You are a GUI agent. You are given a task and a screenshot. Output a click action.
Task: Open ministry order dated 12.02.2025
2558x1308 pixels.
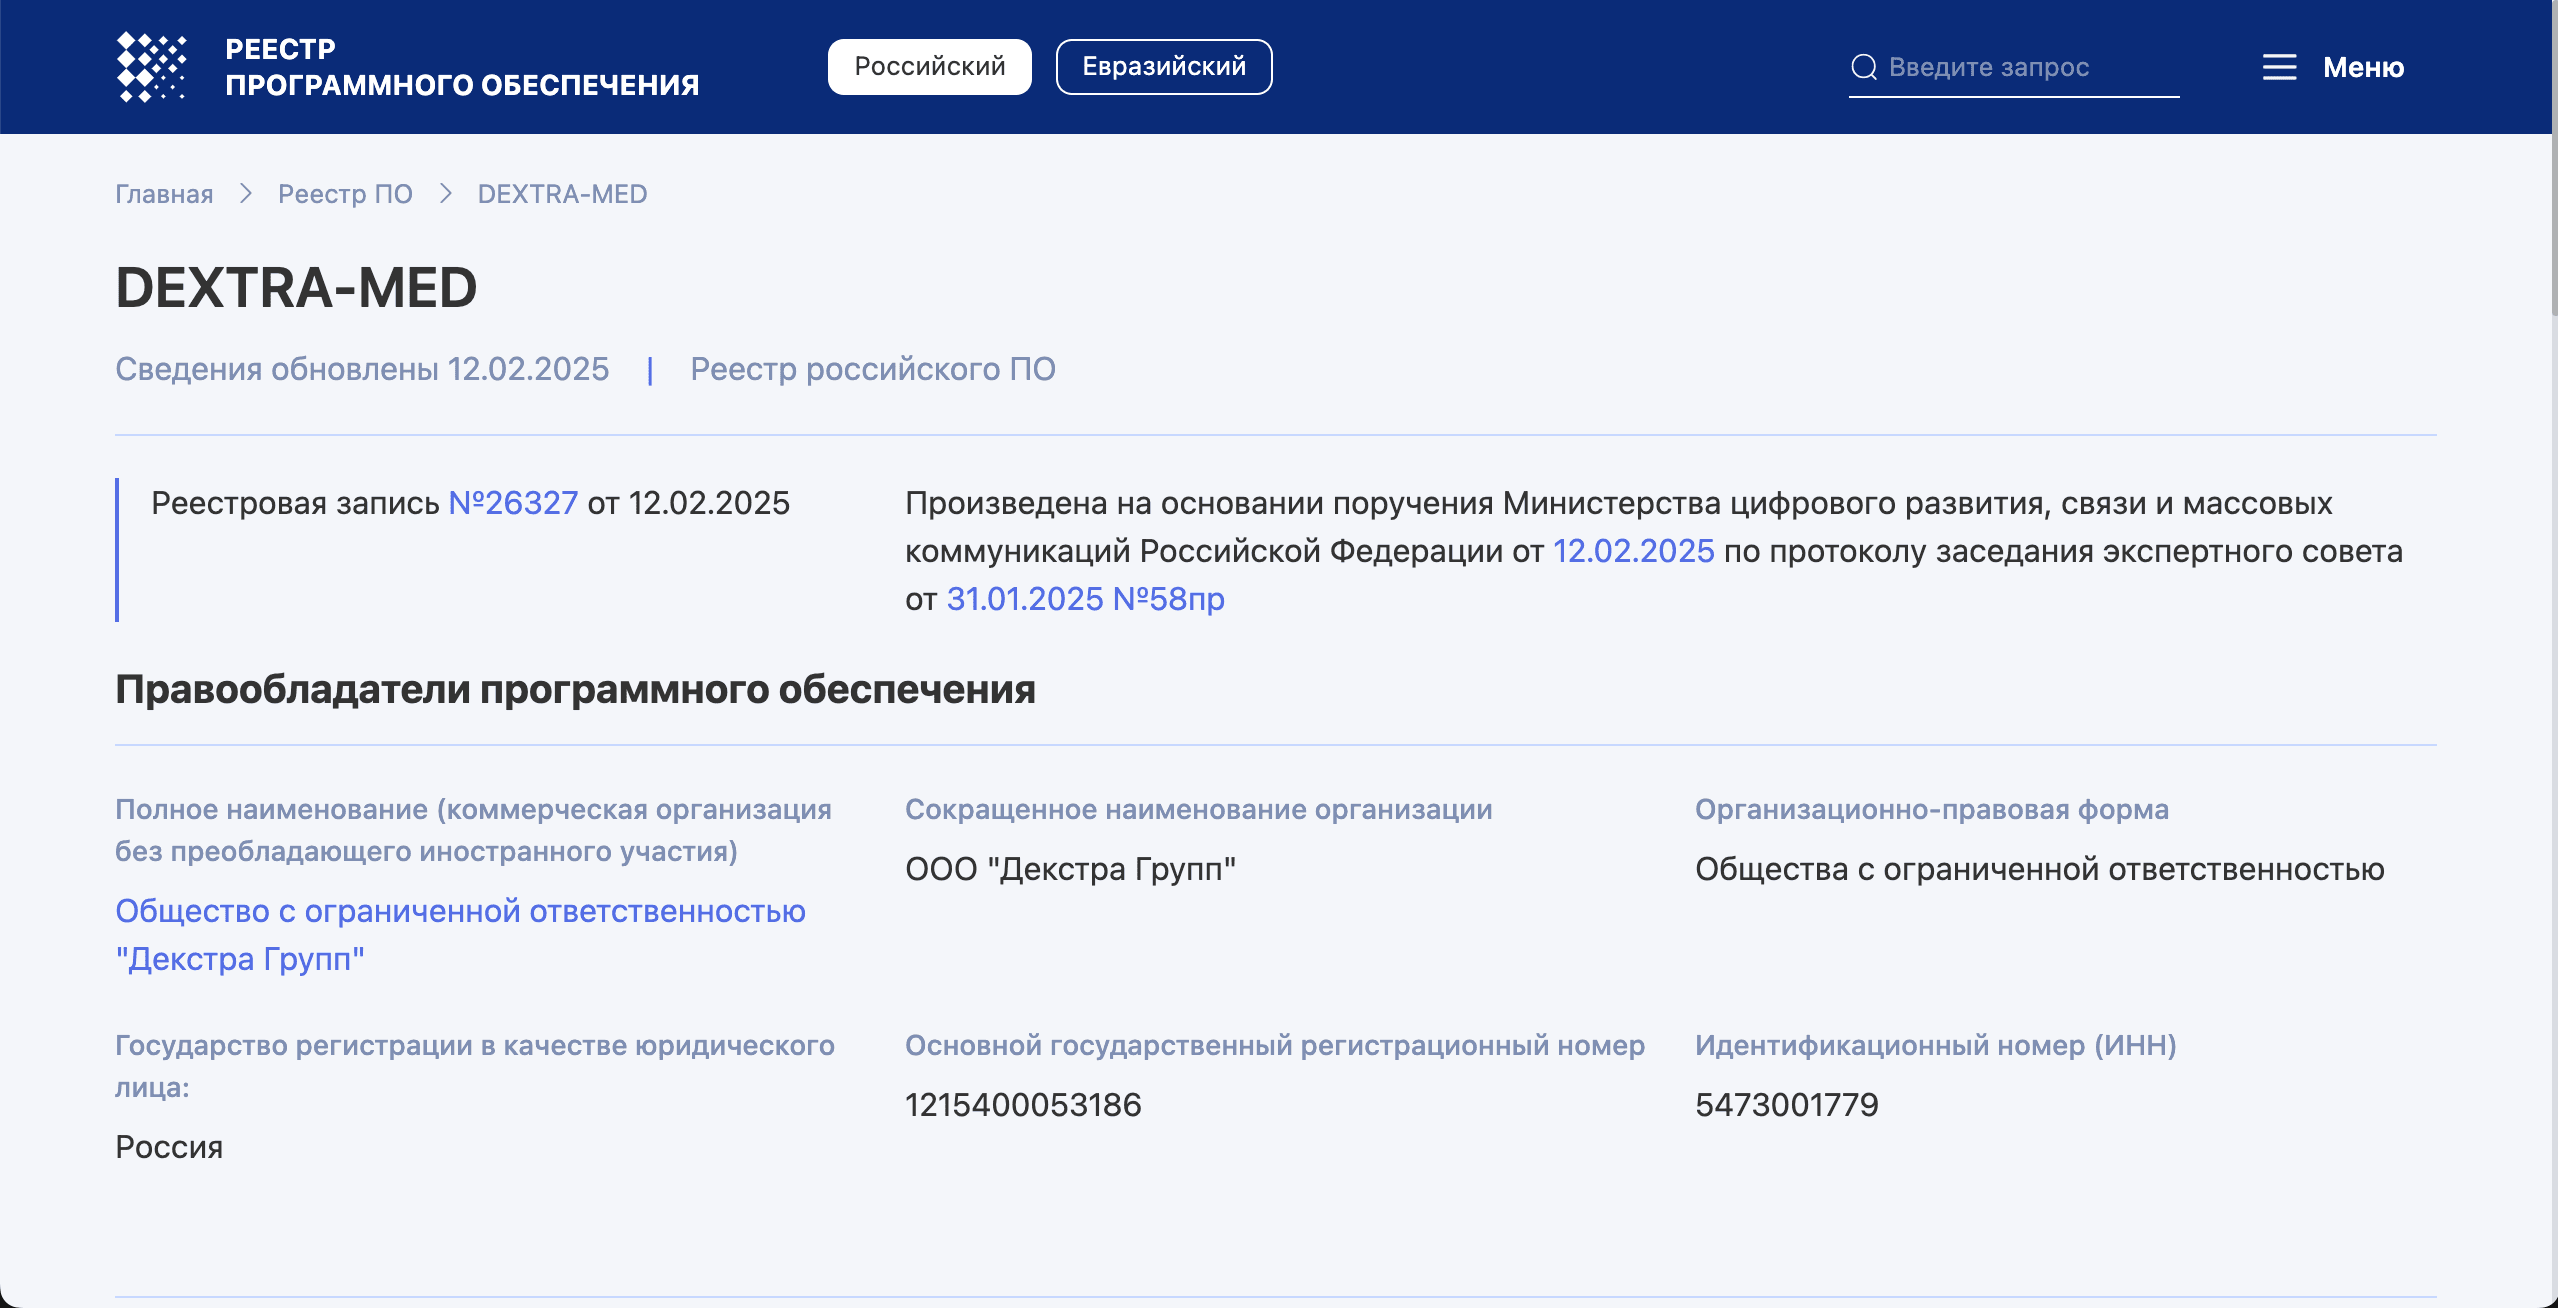(1632, 551)
